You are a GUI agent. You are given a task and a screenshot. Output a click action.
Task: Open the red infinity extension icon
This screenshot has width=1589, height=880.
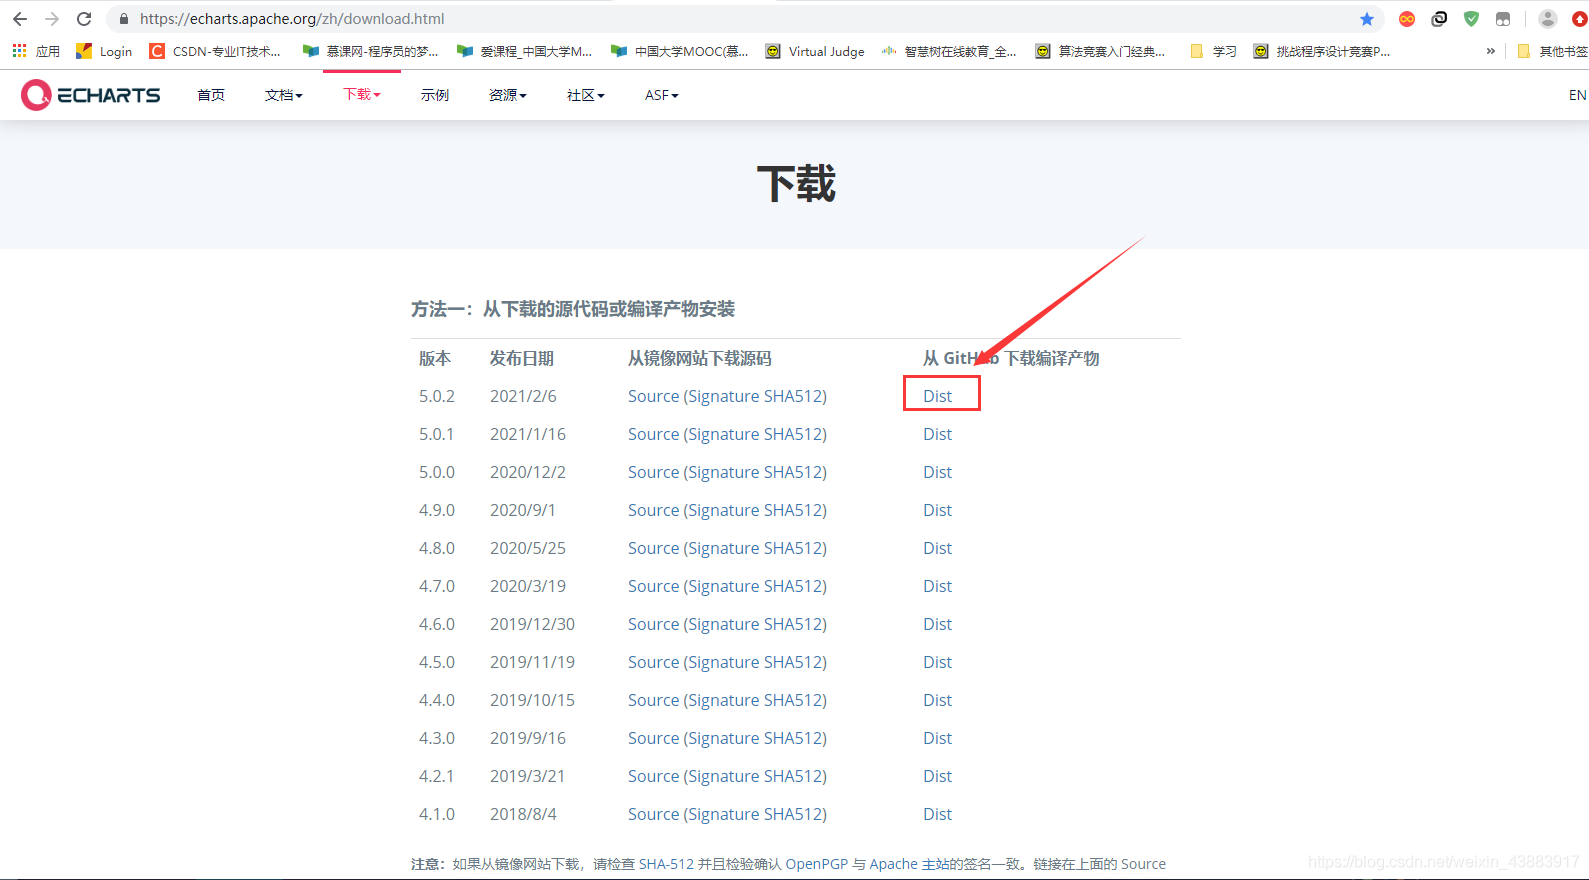[x=1407, y=19]
